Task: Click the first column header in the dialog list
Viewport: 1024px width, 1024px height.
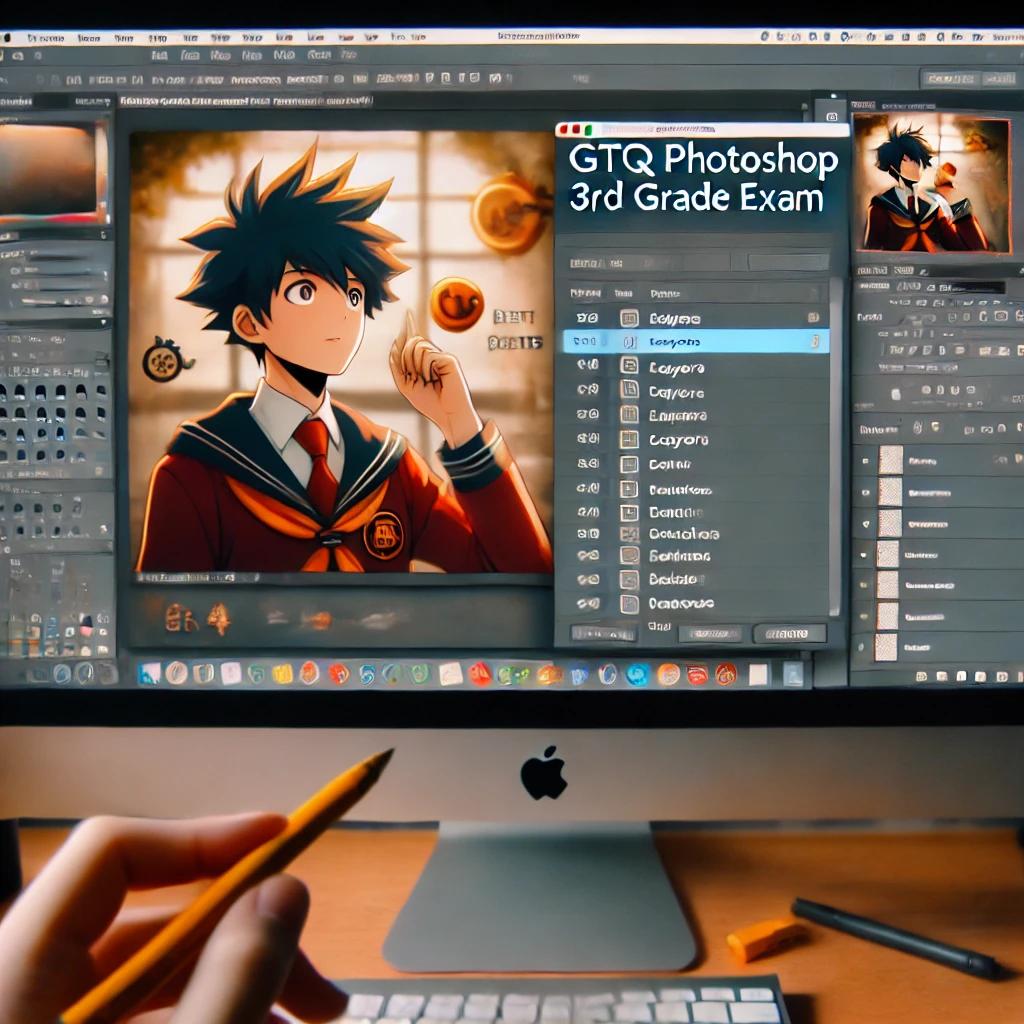Action: coord(585,294)
